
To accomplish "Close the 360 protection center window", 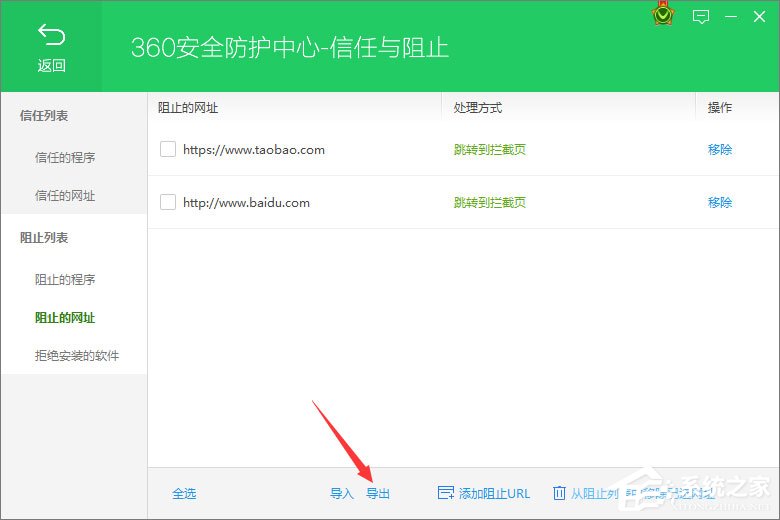I will click(762, 17).
